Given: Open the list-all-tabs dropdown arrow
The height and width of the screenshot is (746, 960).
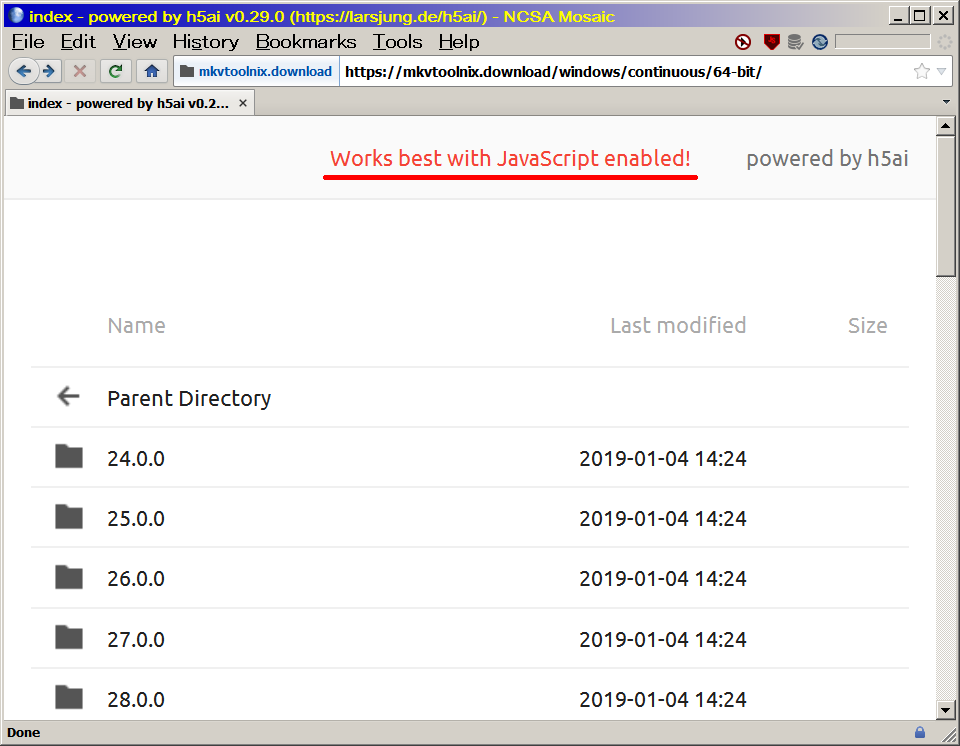Looking at the screenshot, I should point(946,102).
